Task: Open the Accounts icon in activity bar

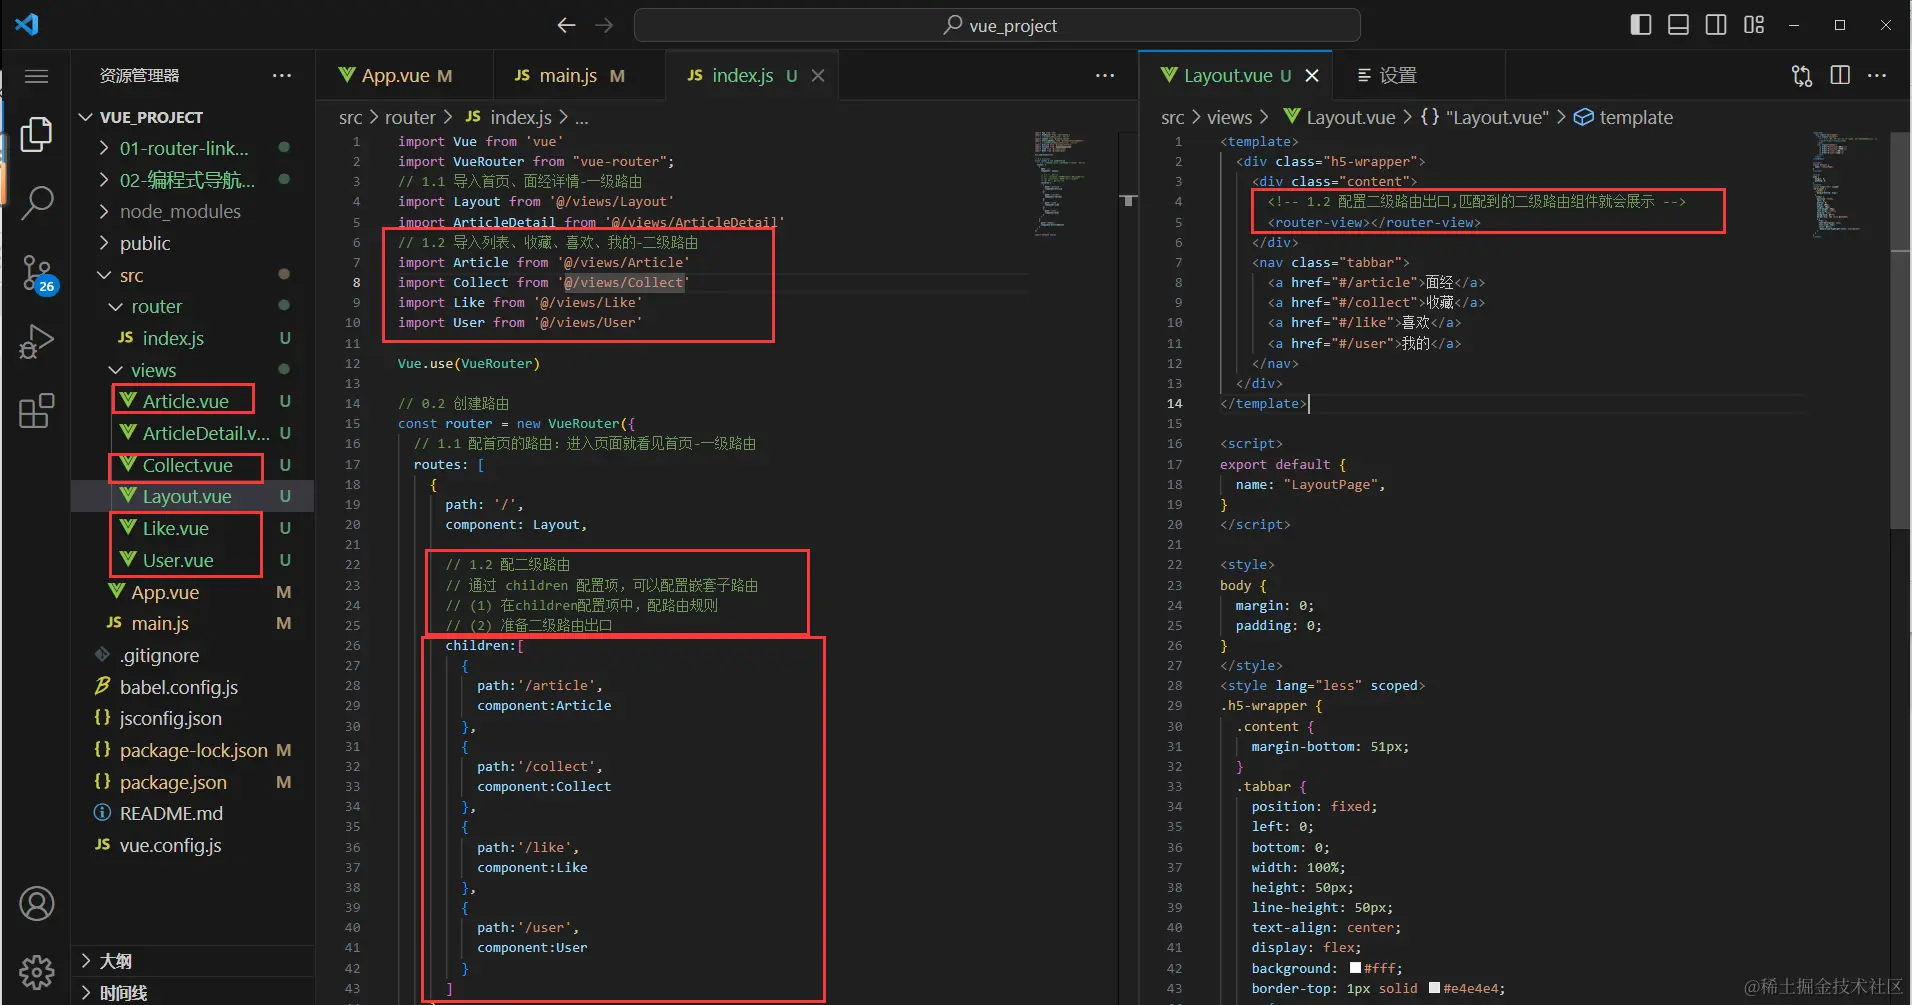Action: pos(36,904)
